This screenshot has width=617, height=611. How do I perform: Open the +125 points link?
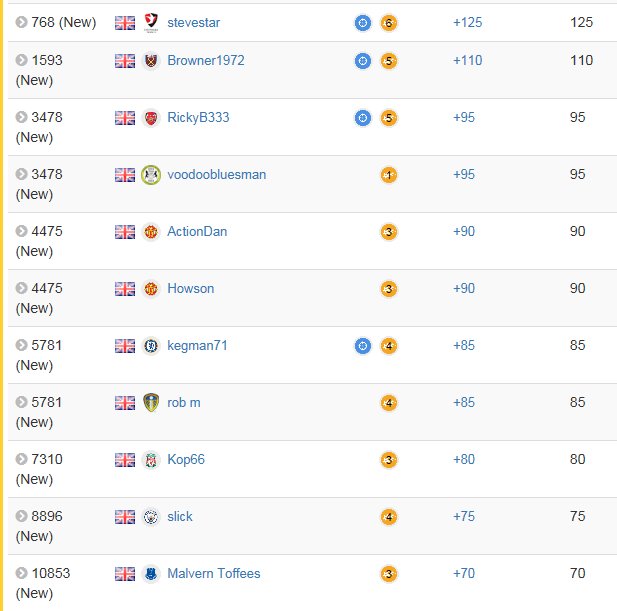coord(467,22)
